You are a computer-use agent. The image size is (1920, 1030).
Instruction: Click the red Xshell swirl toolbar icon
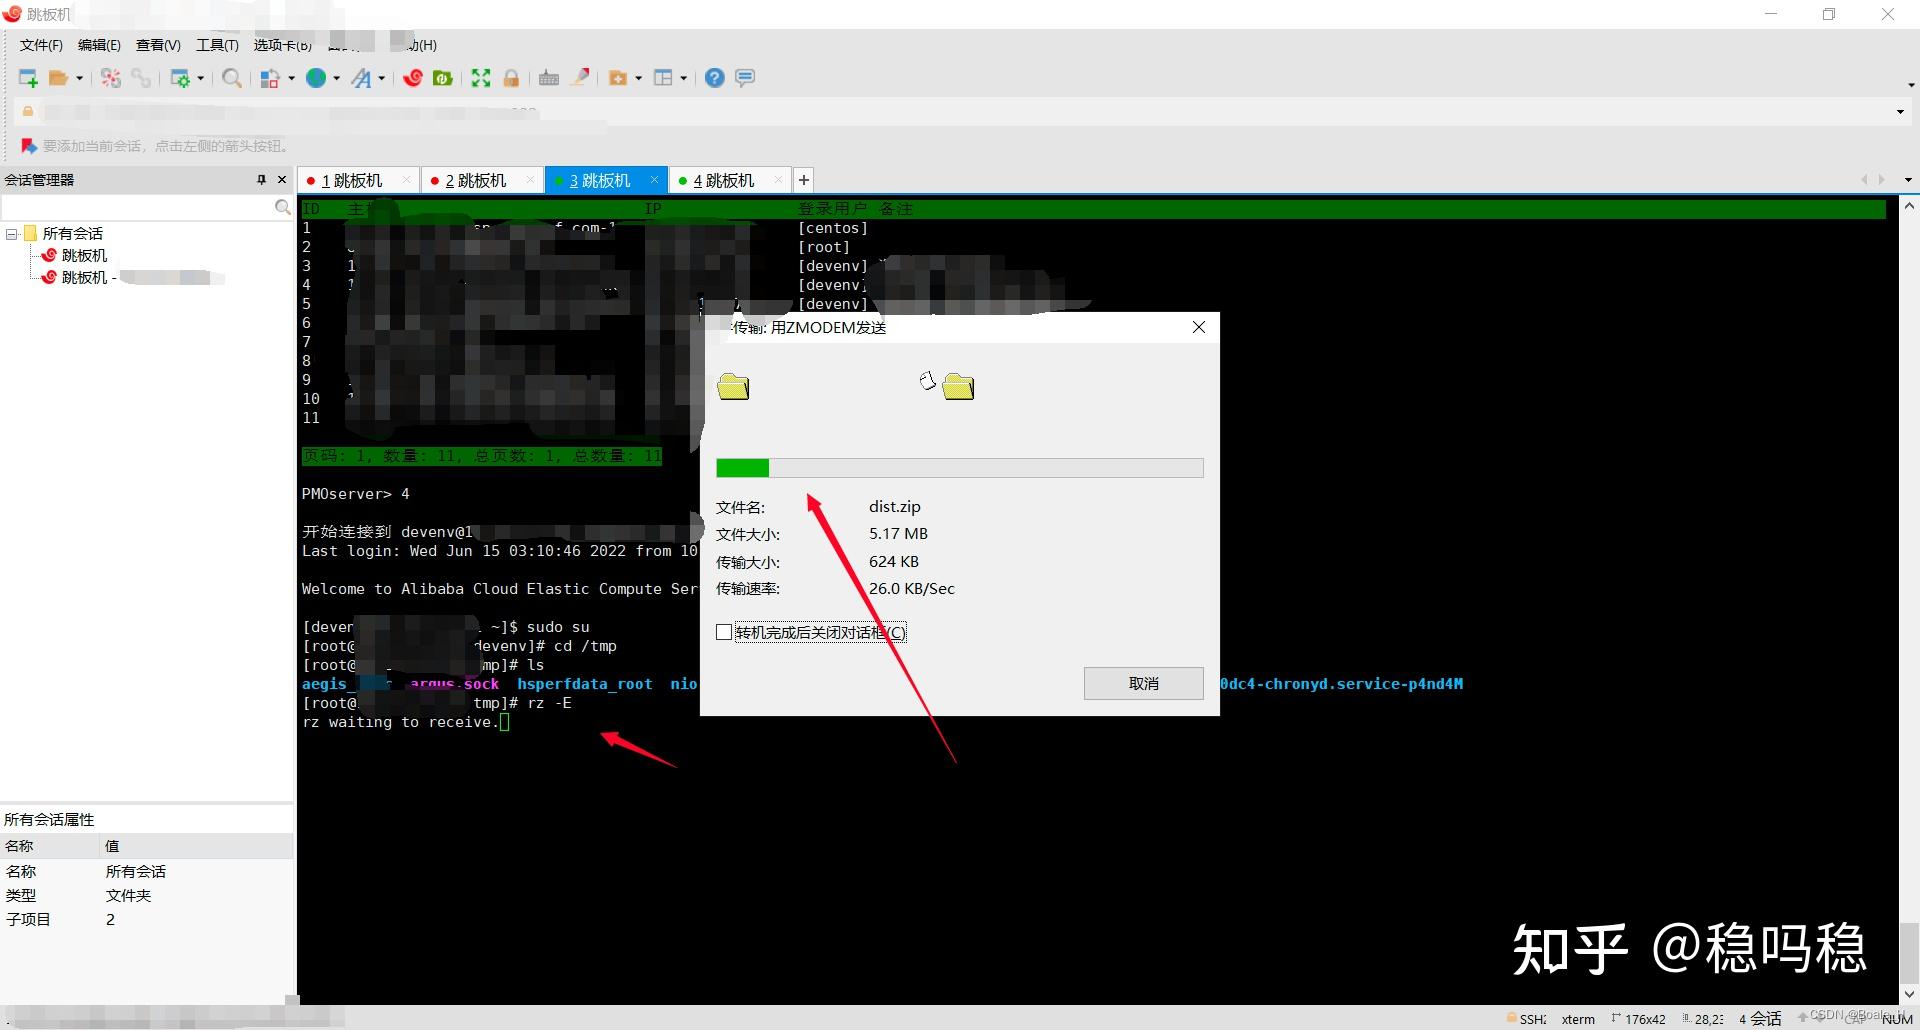(413, 78)
